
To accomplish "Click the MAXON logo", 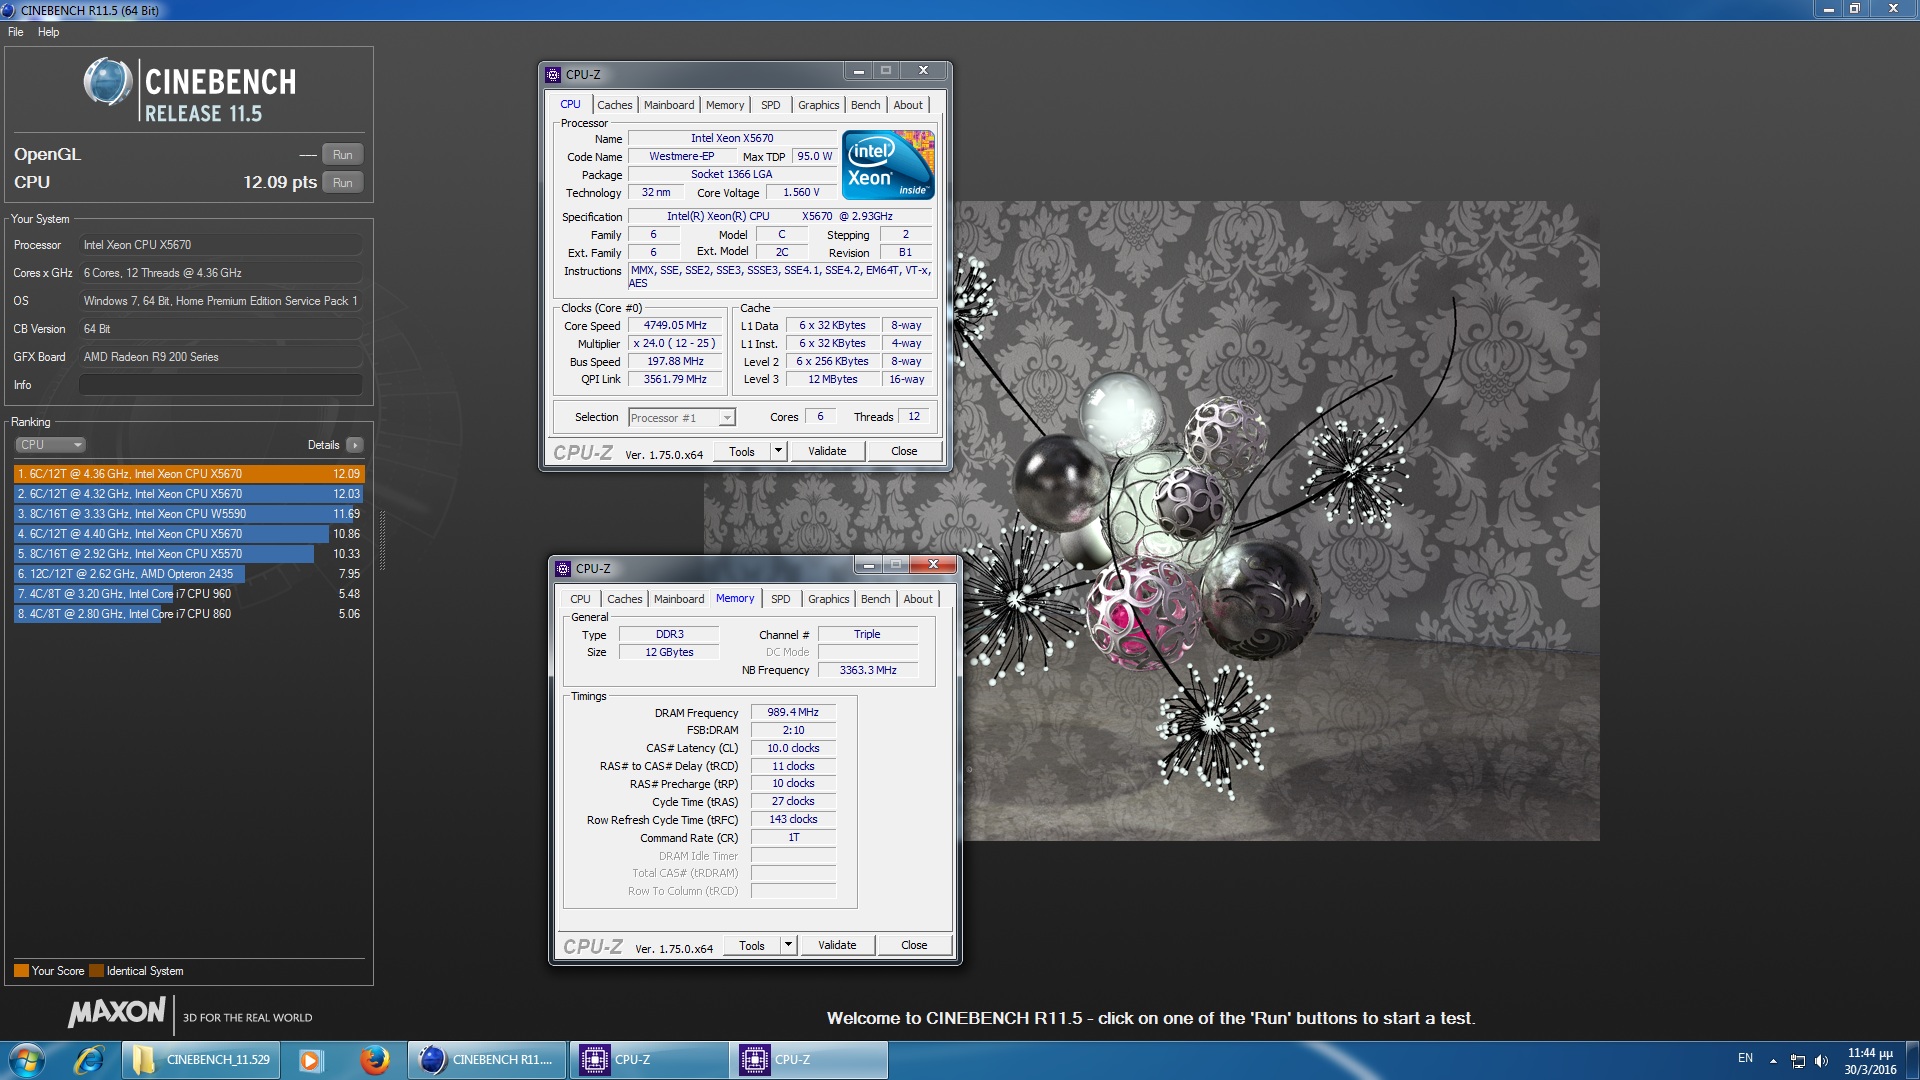I will click(x=116, y=1013).
